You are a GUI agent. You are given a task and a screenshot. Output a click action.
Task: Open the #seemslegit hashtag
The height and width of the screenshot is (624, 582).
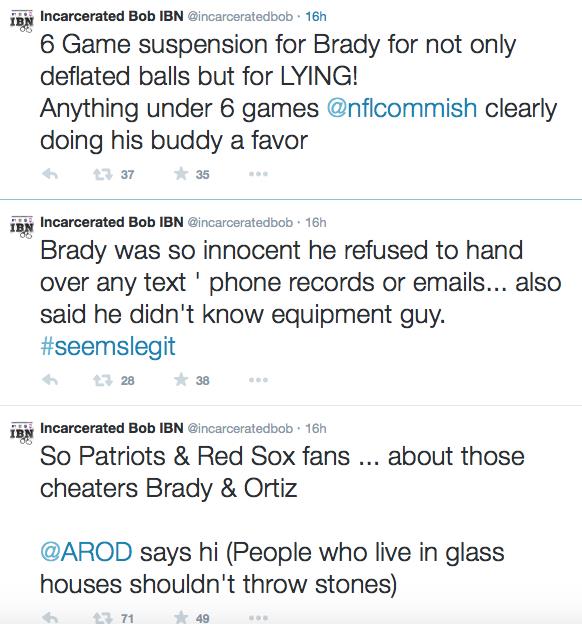click(x=107, y=346)
